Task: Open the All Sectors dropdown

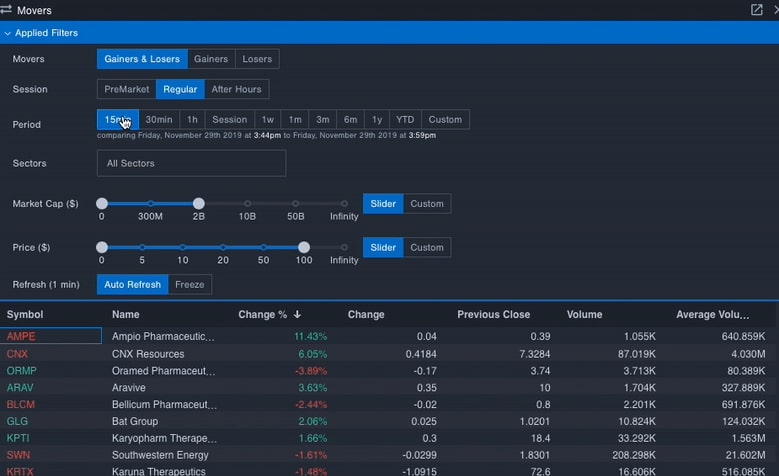Action: tap(191, 163)
